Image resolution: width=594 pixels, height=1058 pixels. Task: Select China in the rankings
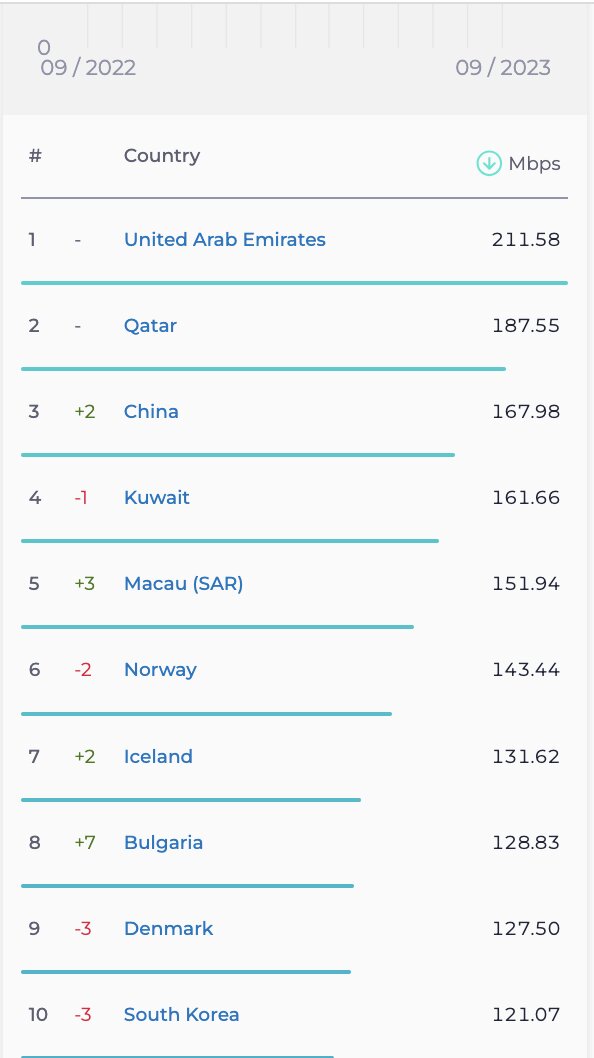[151, 412]
